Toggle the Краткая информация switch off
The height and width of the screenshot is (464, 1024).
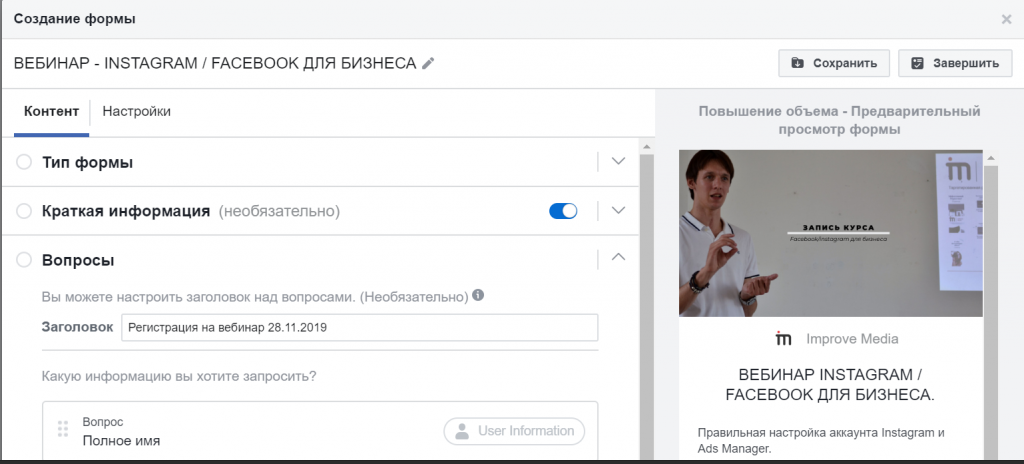[563, 211]
